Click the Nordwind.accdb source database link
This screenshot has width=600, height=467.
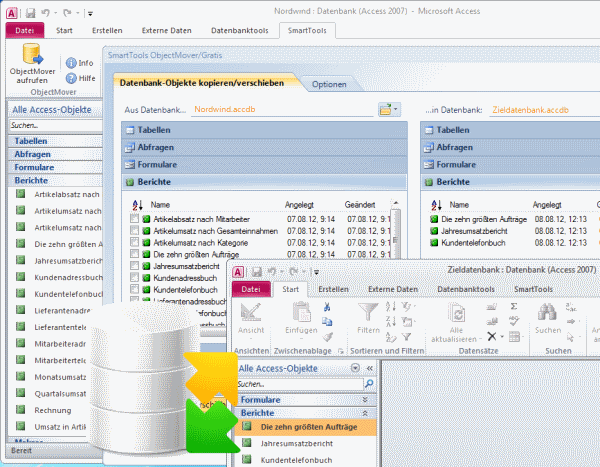click(225, 109)
